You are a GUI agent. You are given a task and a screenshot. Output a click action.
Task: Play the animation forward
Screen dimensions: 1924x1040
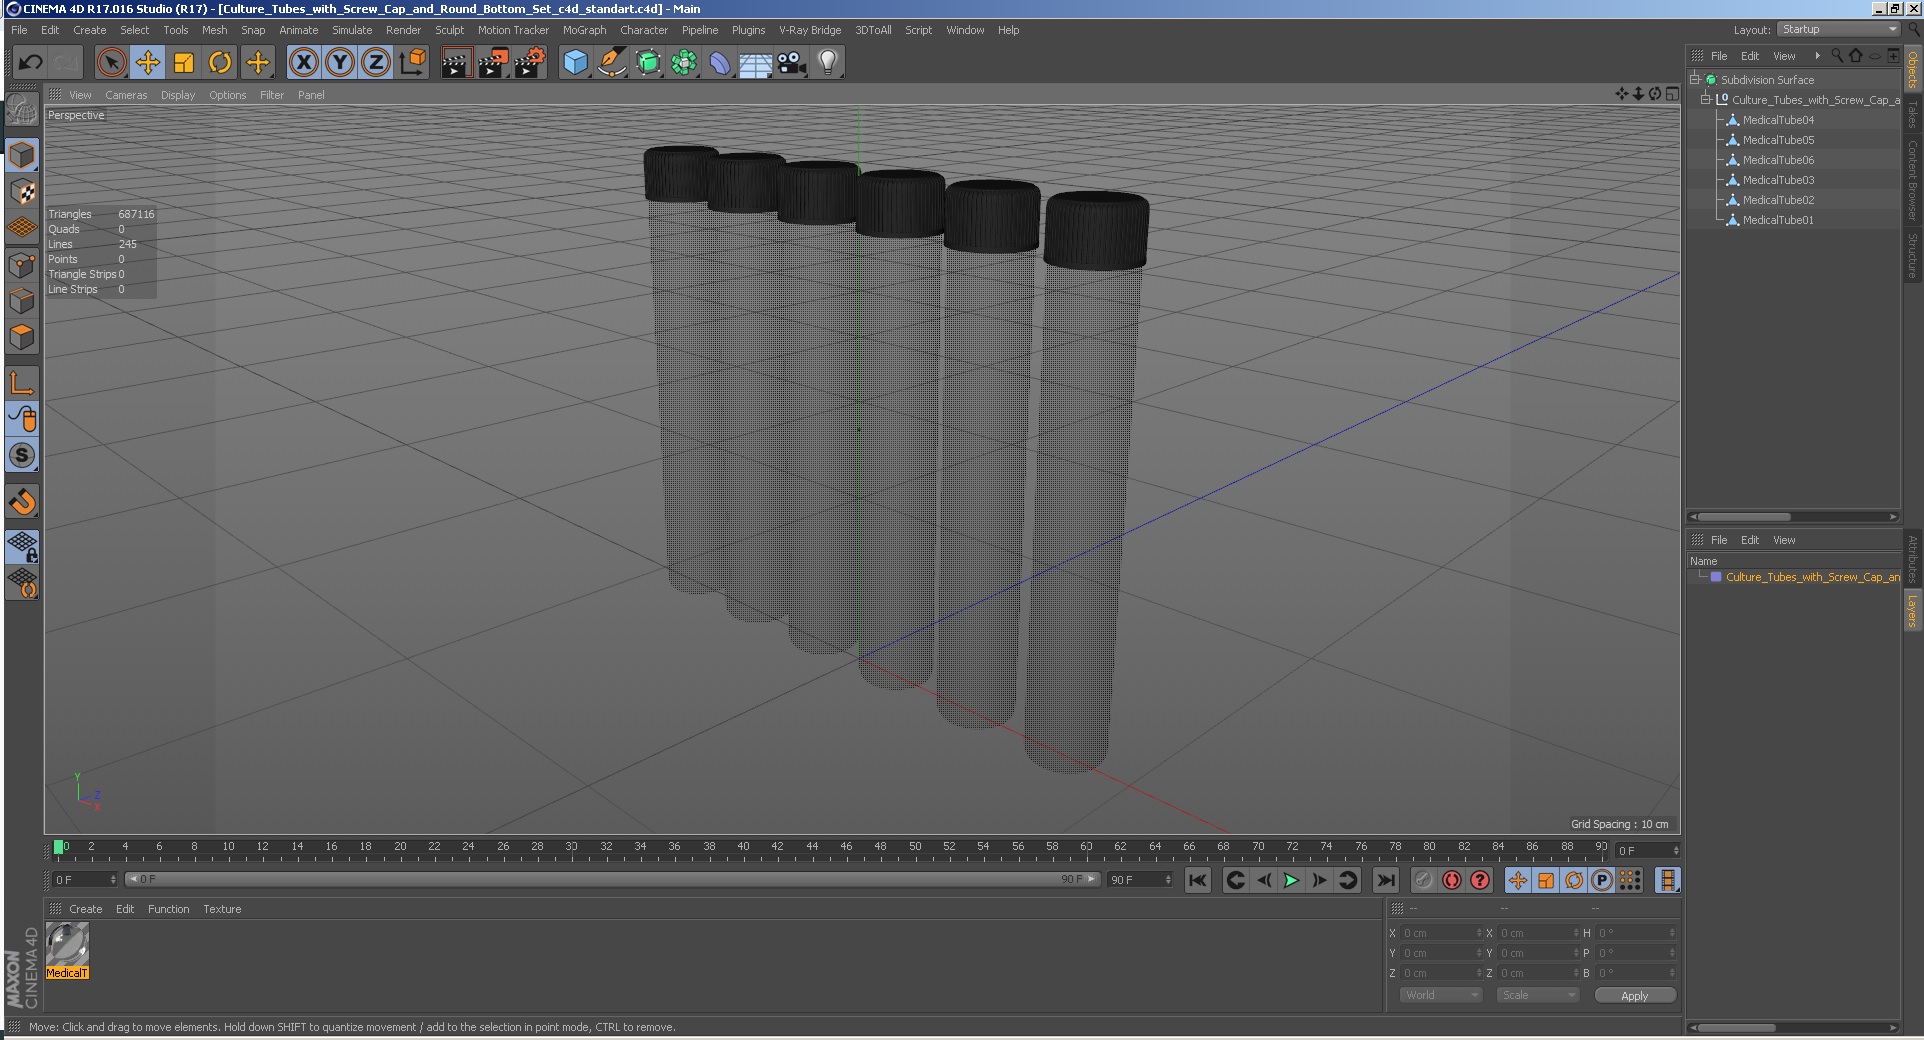click(1291, 880)
